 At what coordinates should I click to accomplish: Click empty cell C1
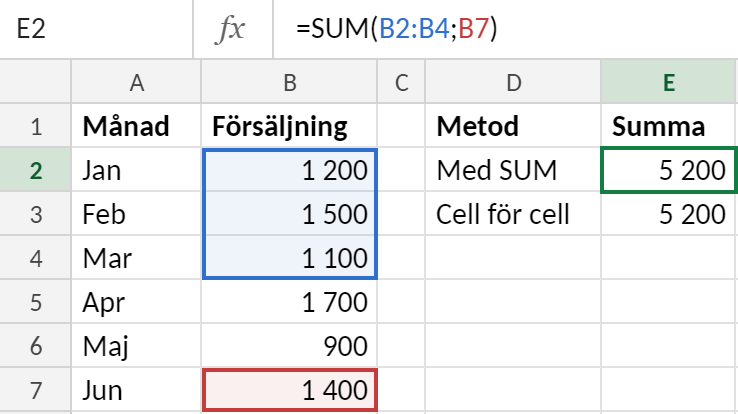(401, 126)
